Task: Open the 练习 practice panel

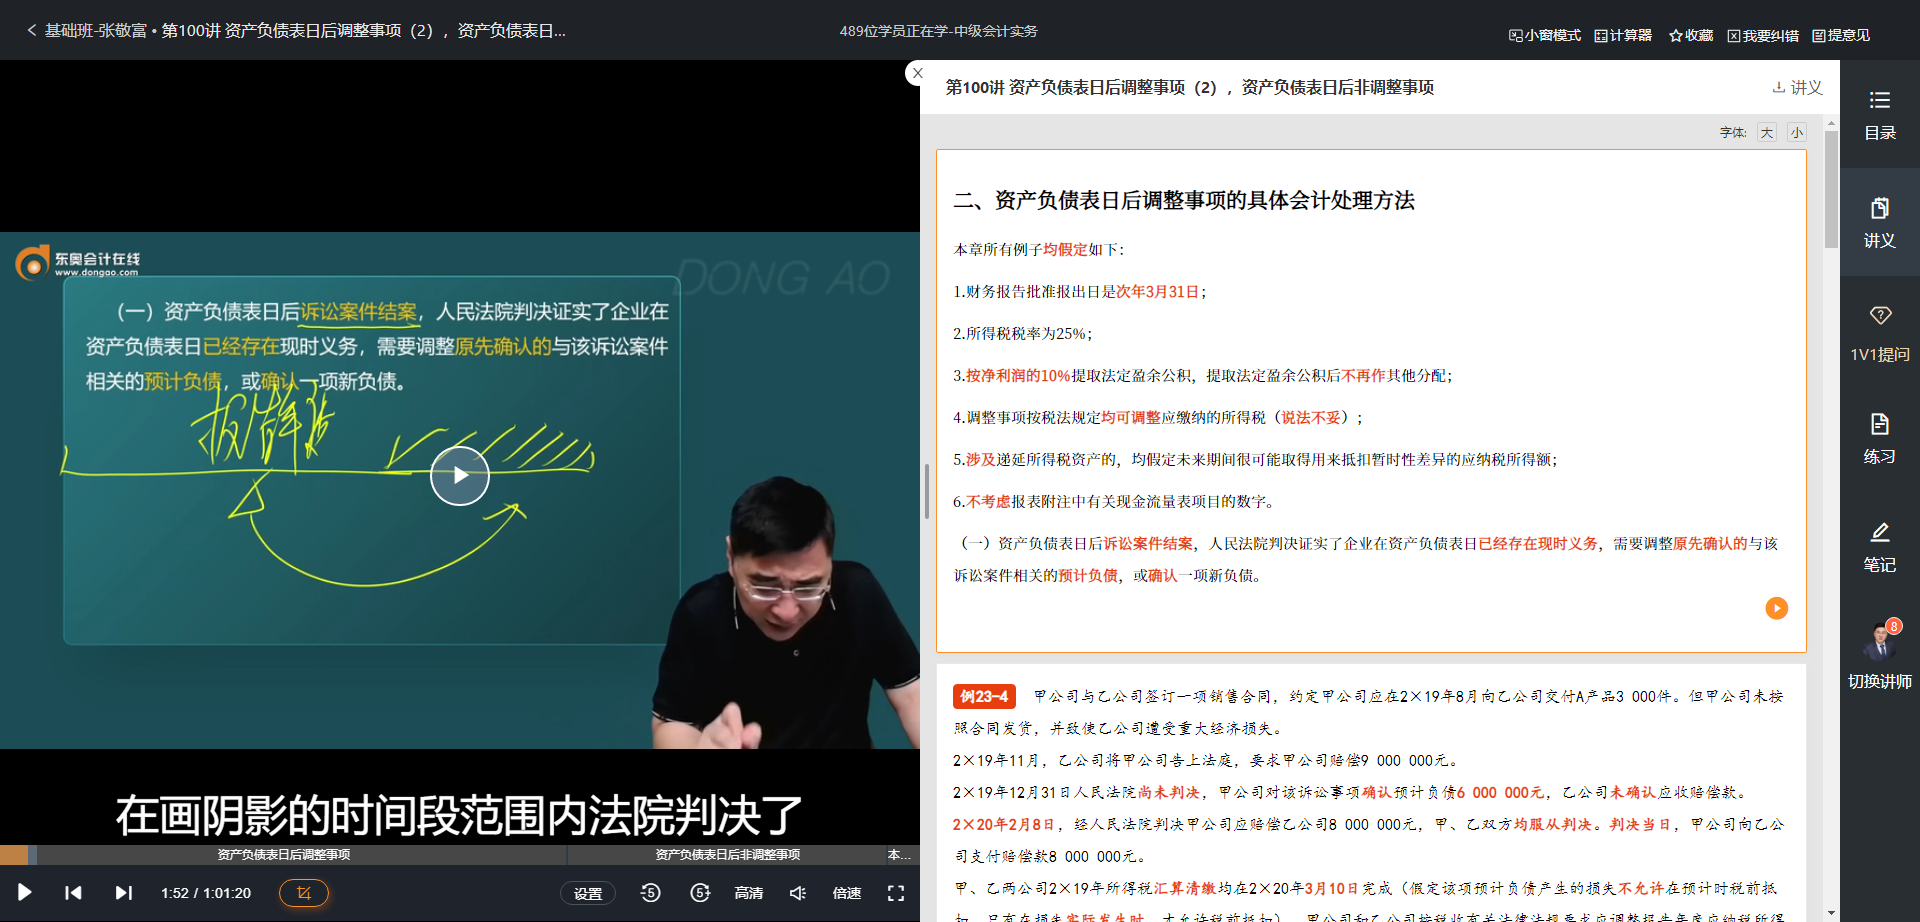Action: pos(1879,437)
